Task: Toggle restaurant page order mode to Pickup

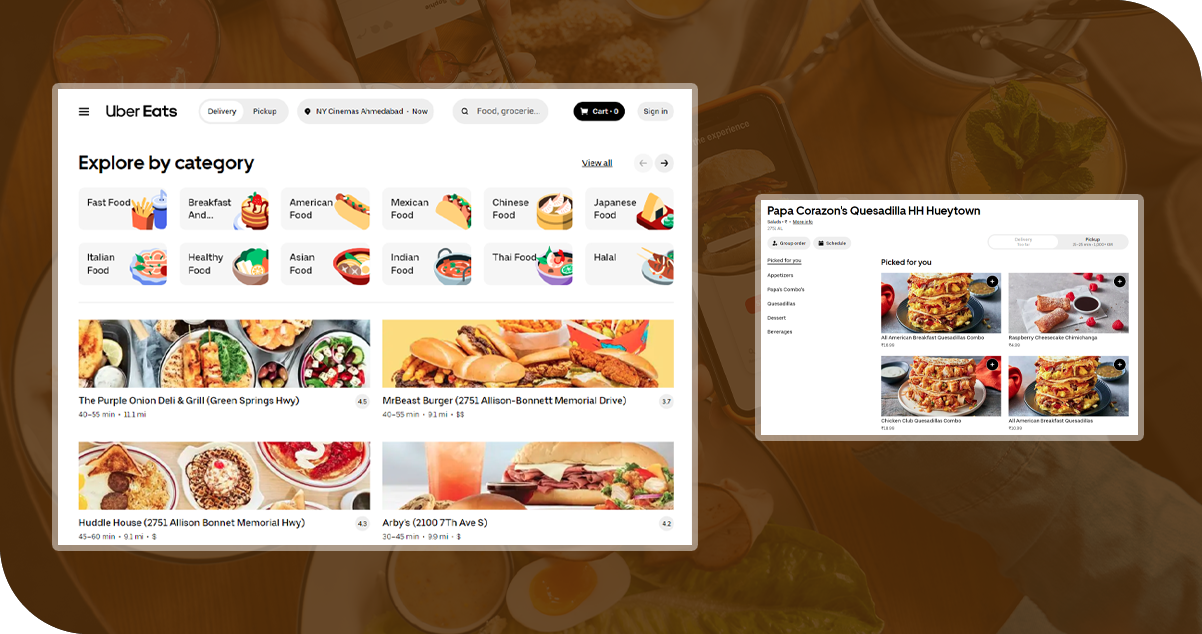Action: [1092, 242]
